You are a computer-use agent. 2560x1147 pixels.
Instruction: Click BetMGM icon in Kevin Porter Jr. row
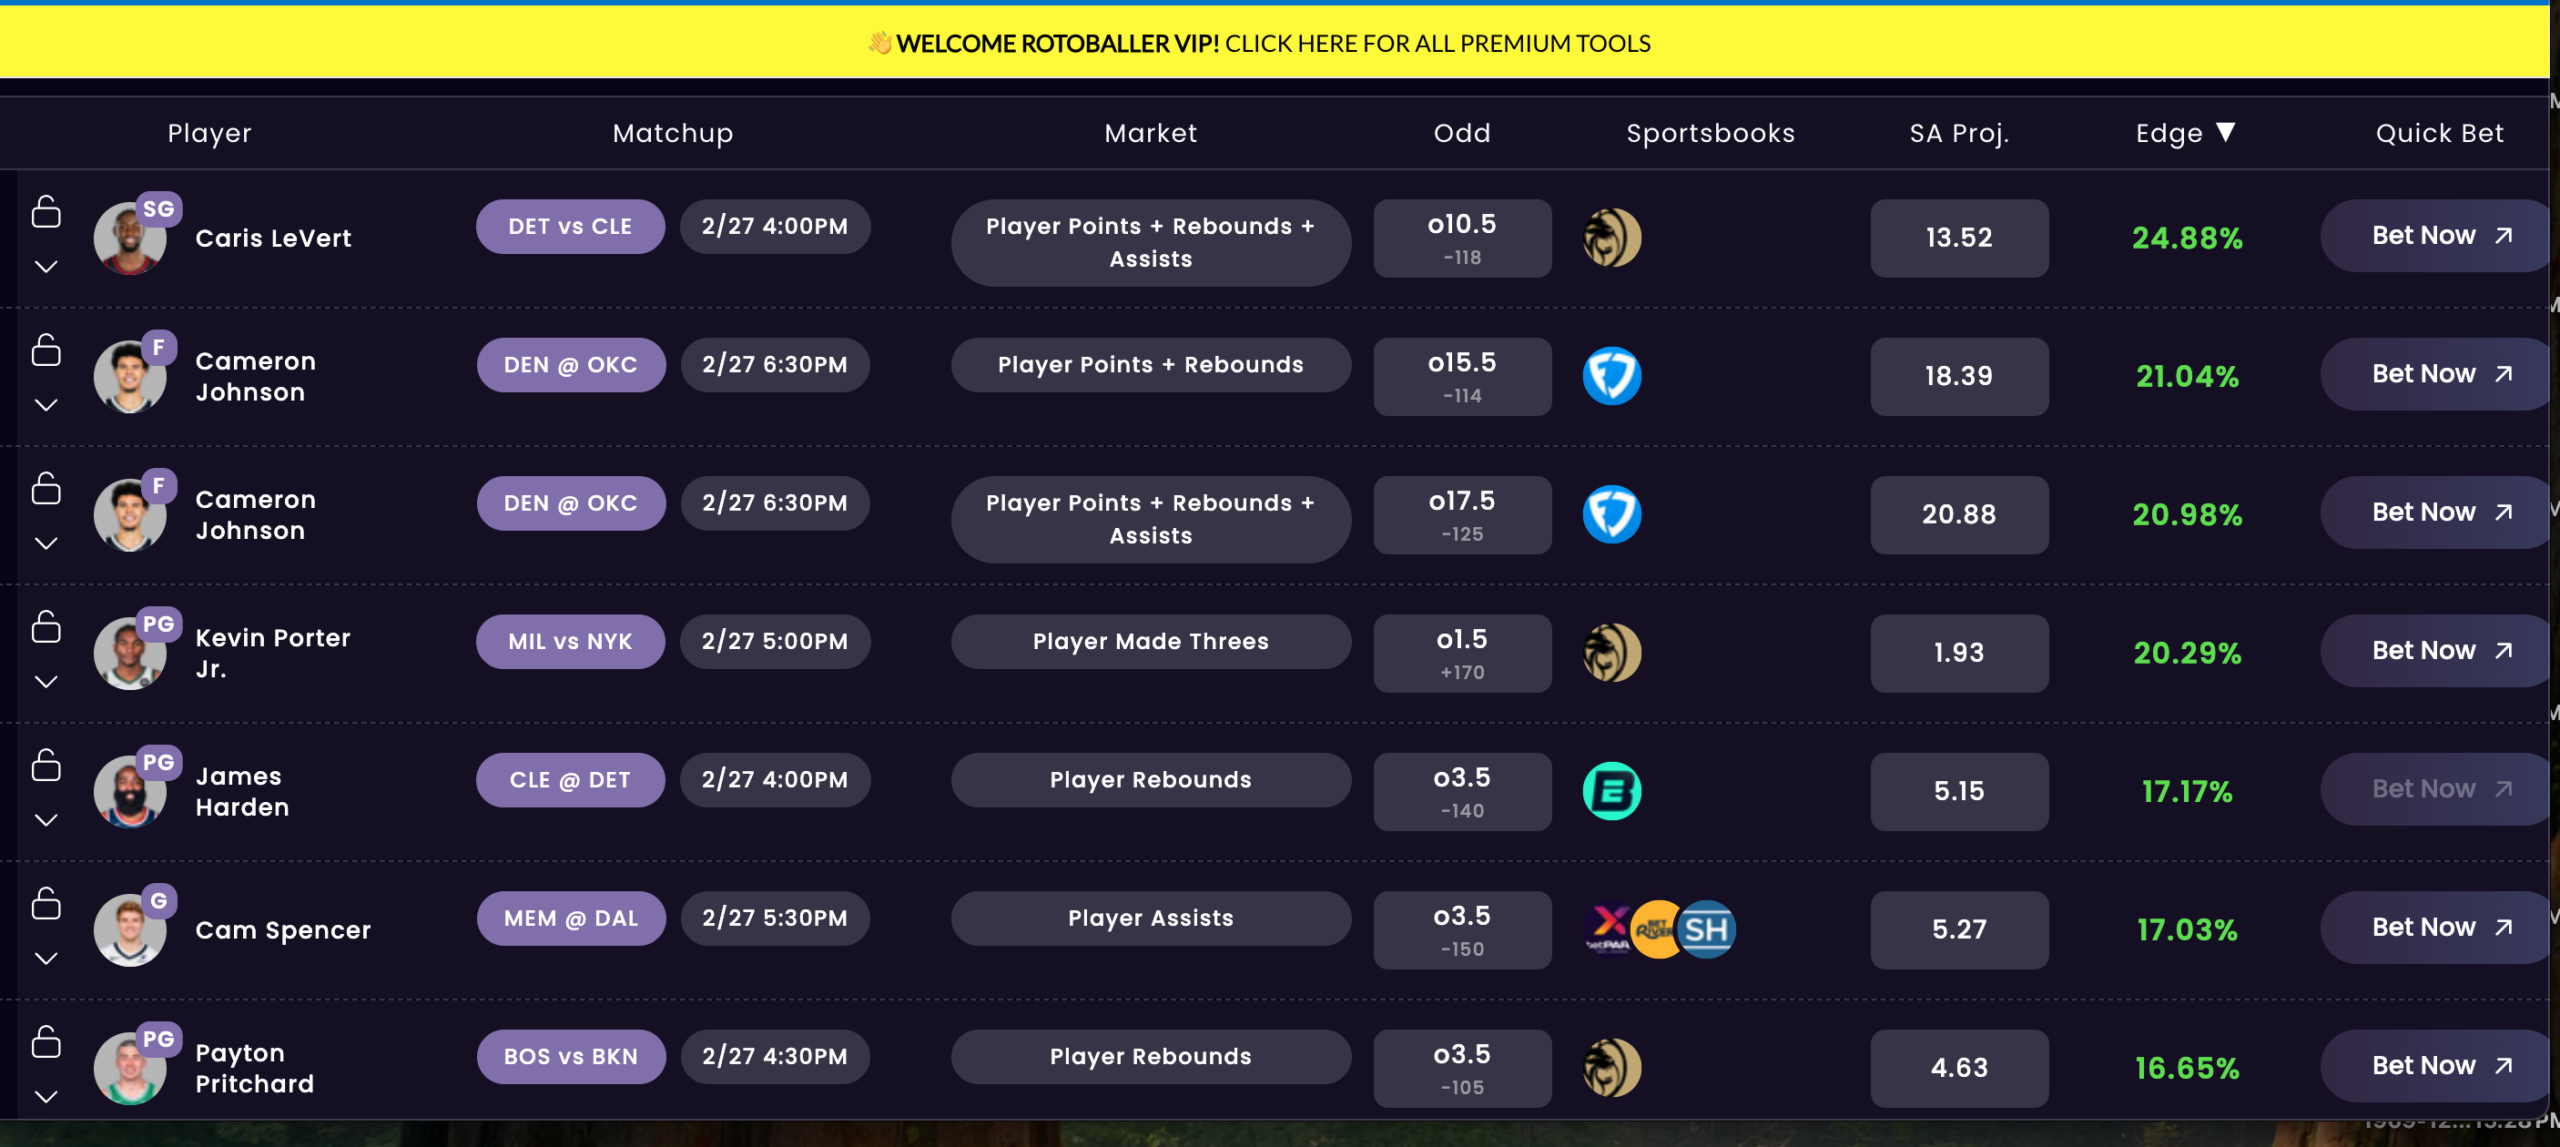coord(1611,653)
